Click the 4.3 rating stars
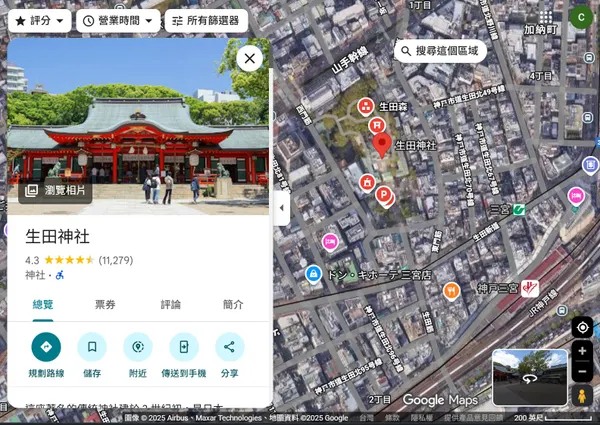The height and width of the screenshot is (425, 600). coord(69,260)
